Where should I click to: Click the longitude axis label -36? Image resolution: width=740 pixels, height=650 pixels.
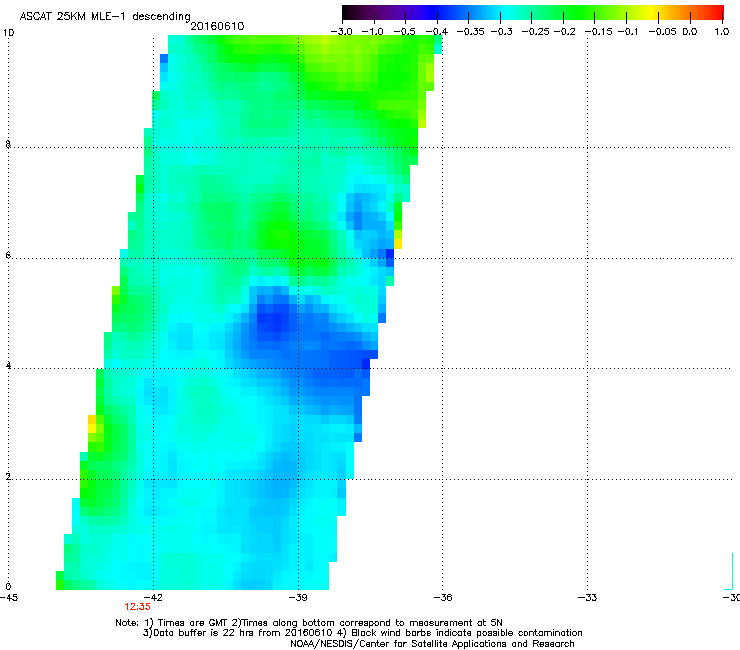coord(442,597)
